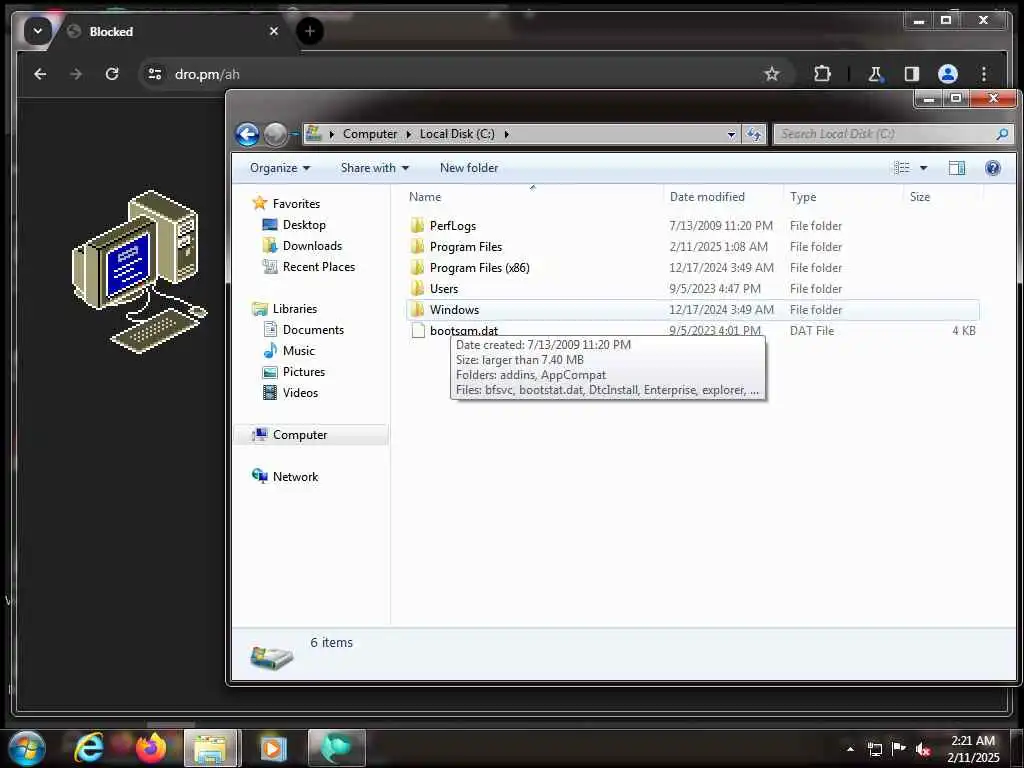Sort by Type column header

point(803,197)
